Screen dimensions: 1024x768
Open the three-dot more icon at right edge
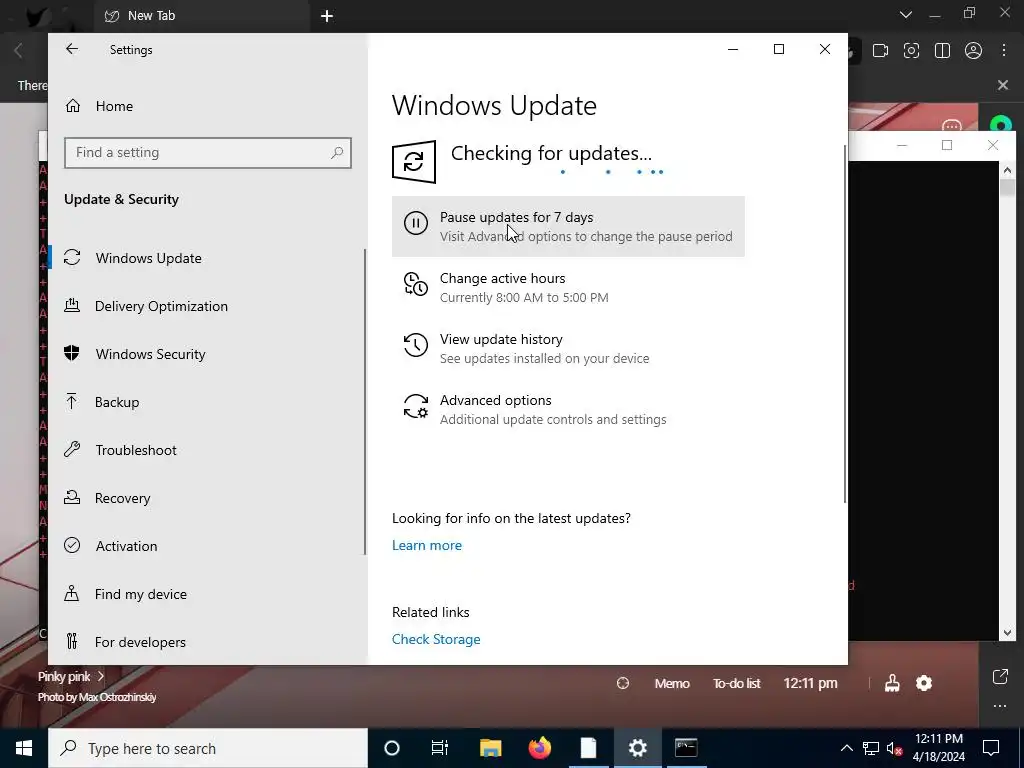[x=1000, y=706]
